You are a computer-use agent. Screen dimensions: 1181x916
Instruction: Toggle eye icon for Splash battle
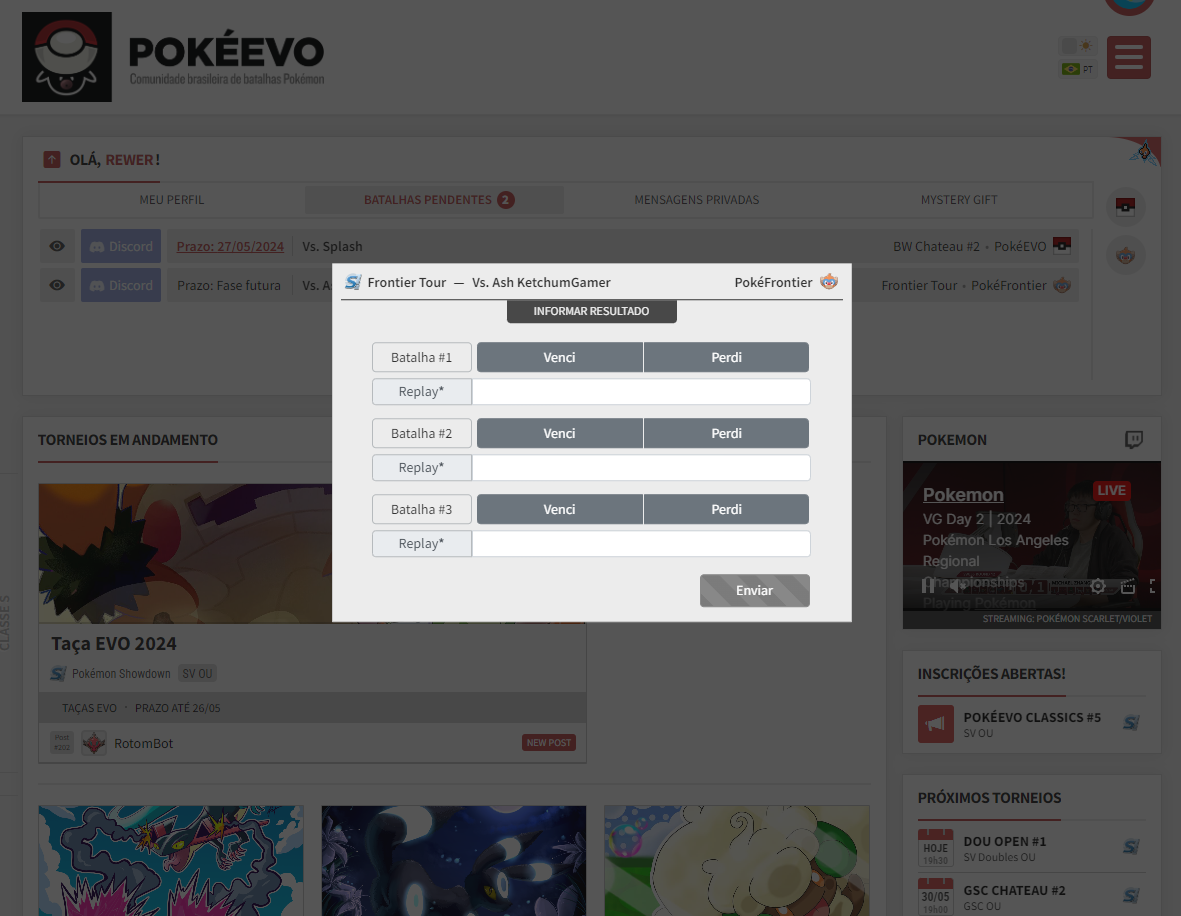click(x=57, y=246)
